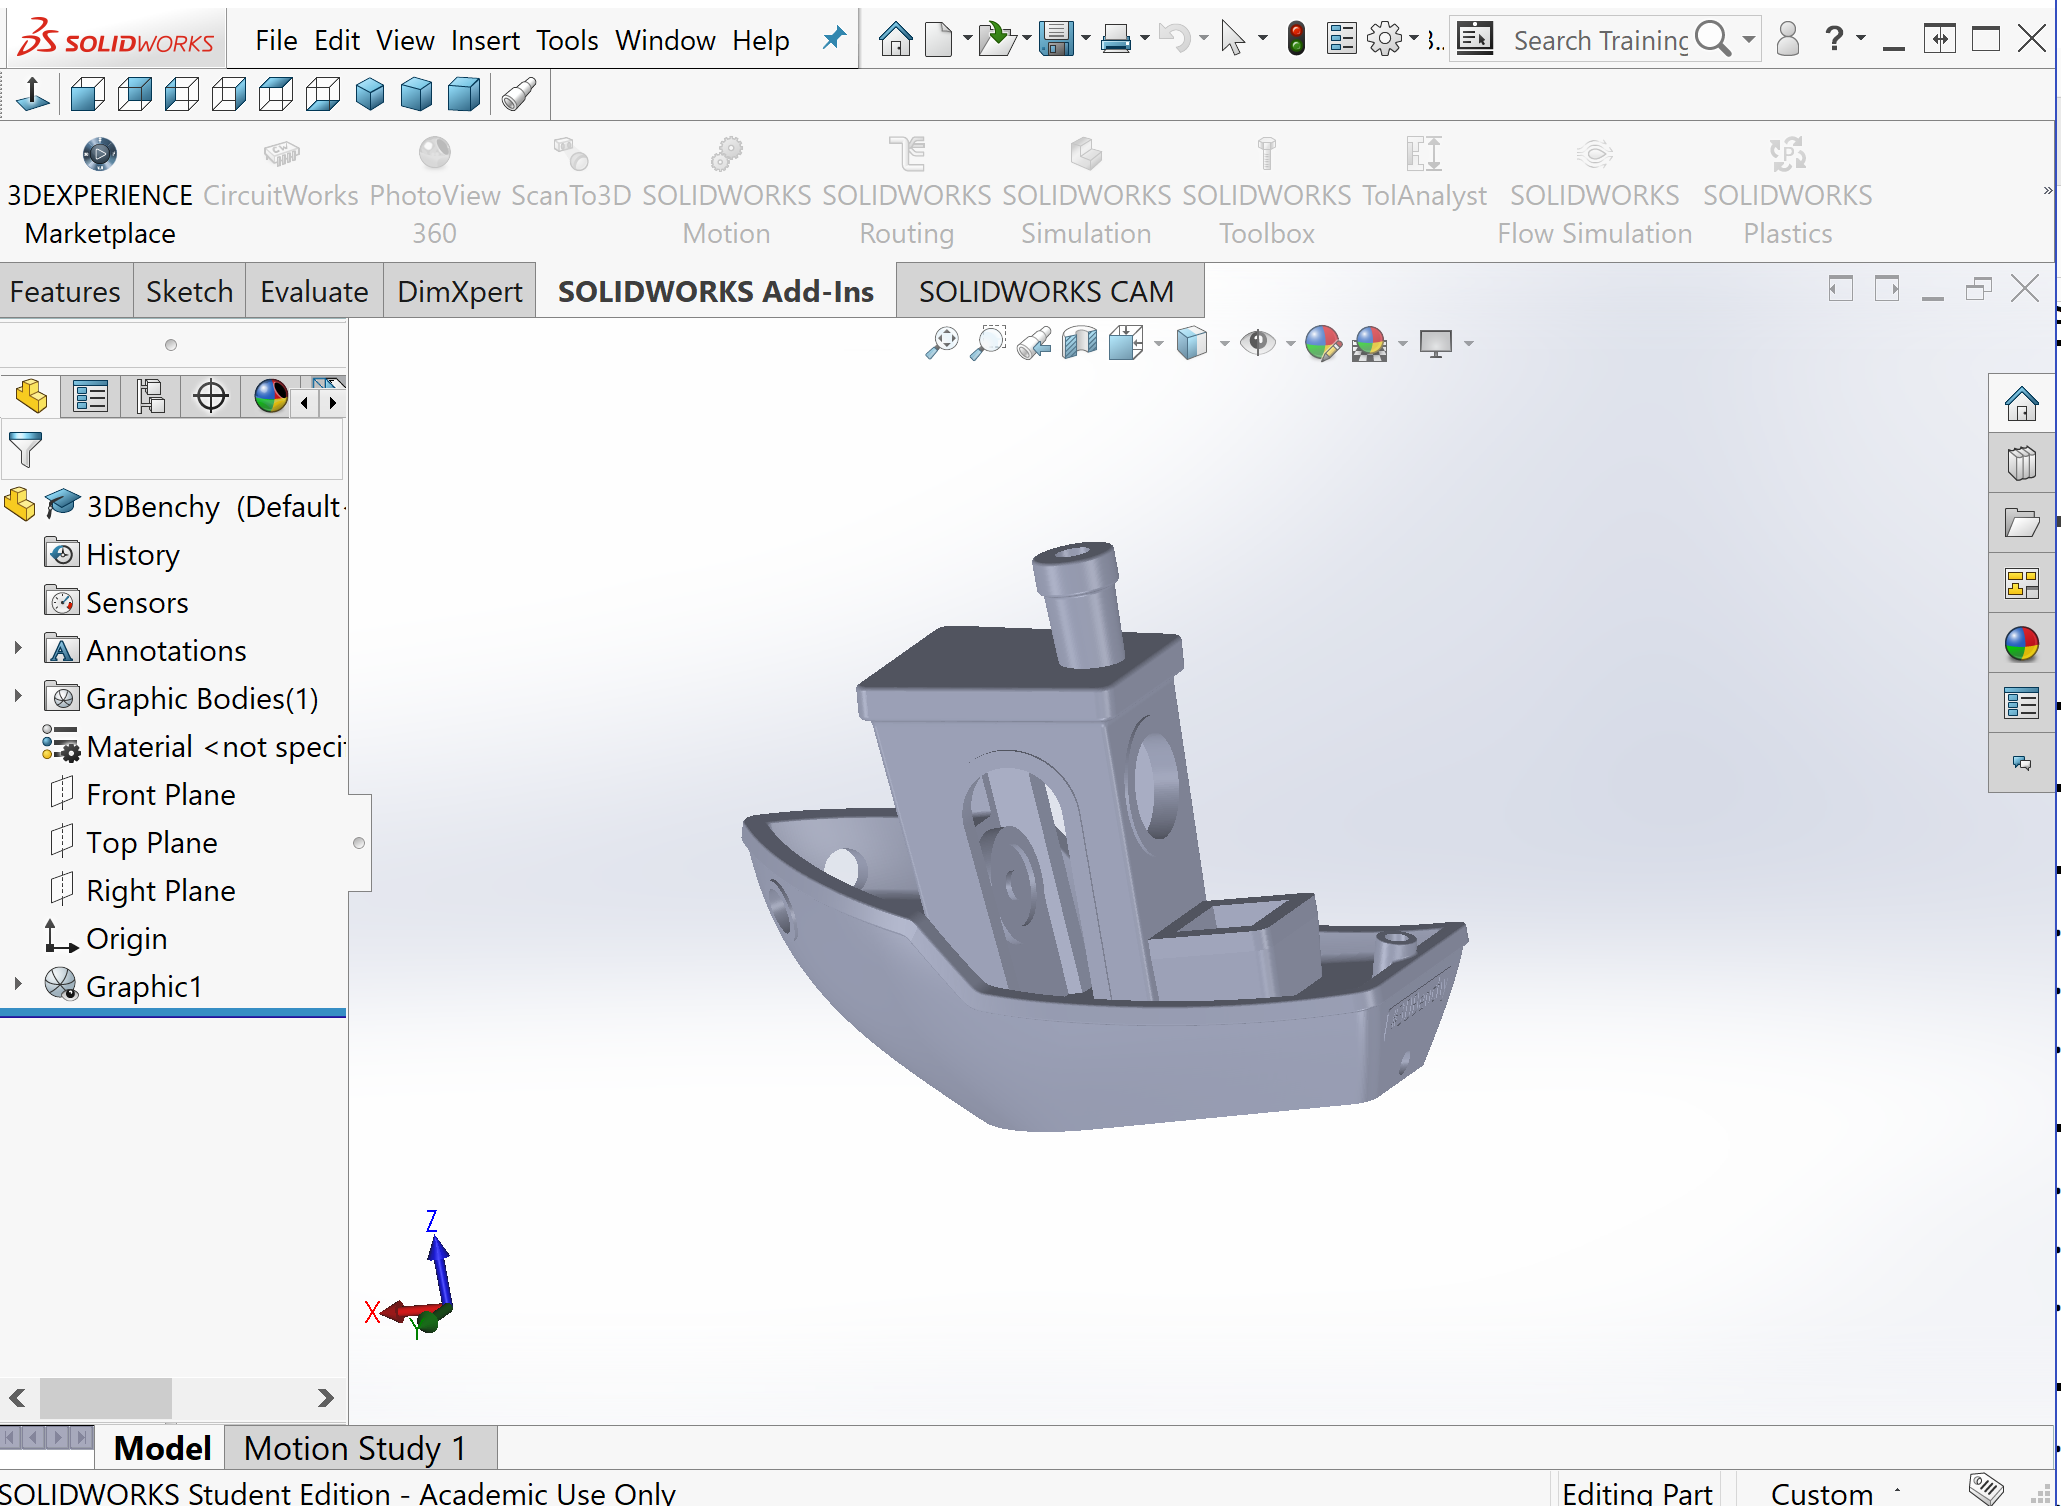Screen dimensions: 2061x1506
Task: Click the Save diskette icon
Action: pos(1056,40)
